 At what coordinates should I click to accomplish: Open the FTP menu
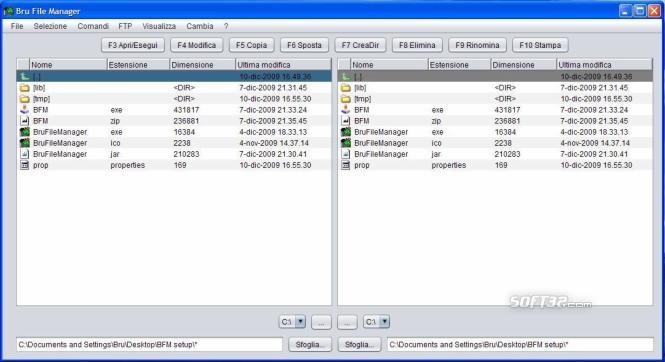[125, 26]
